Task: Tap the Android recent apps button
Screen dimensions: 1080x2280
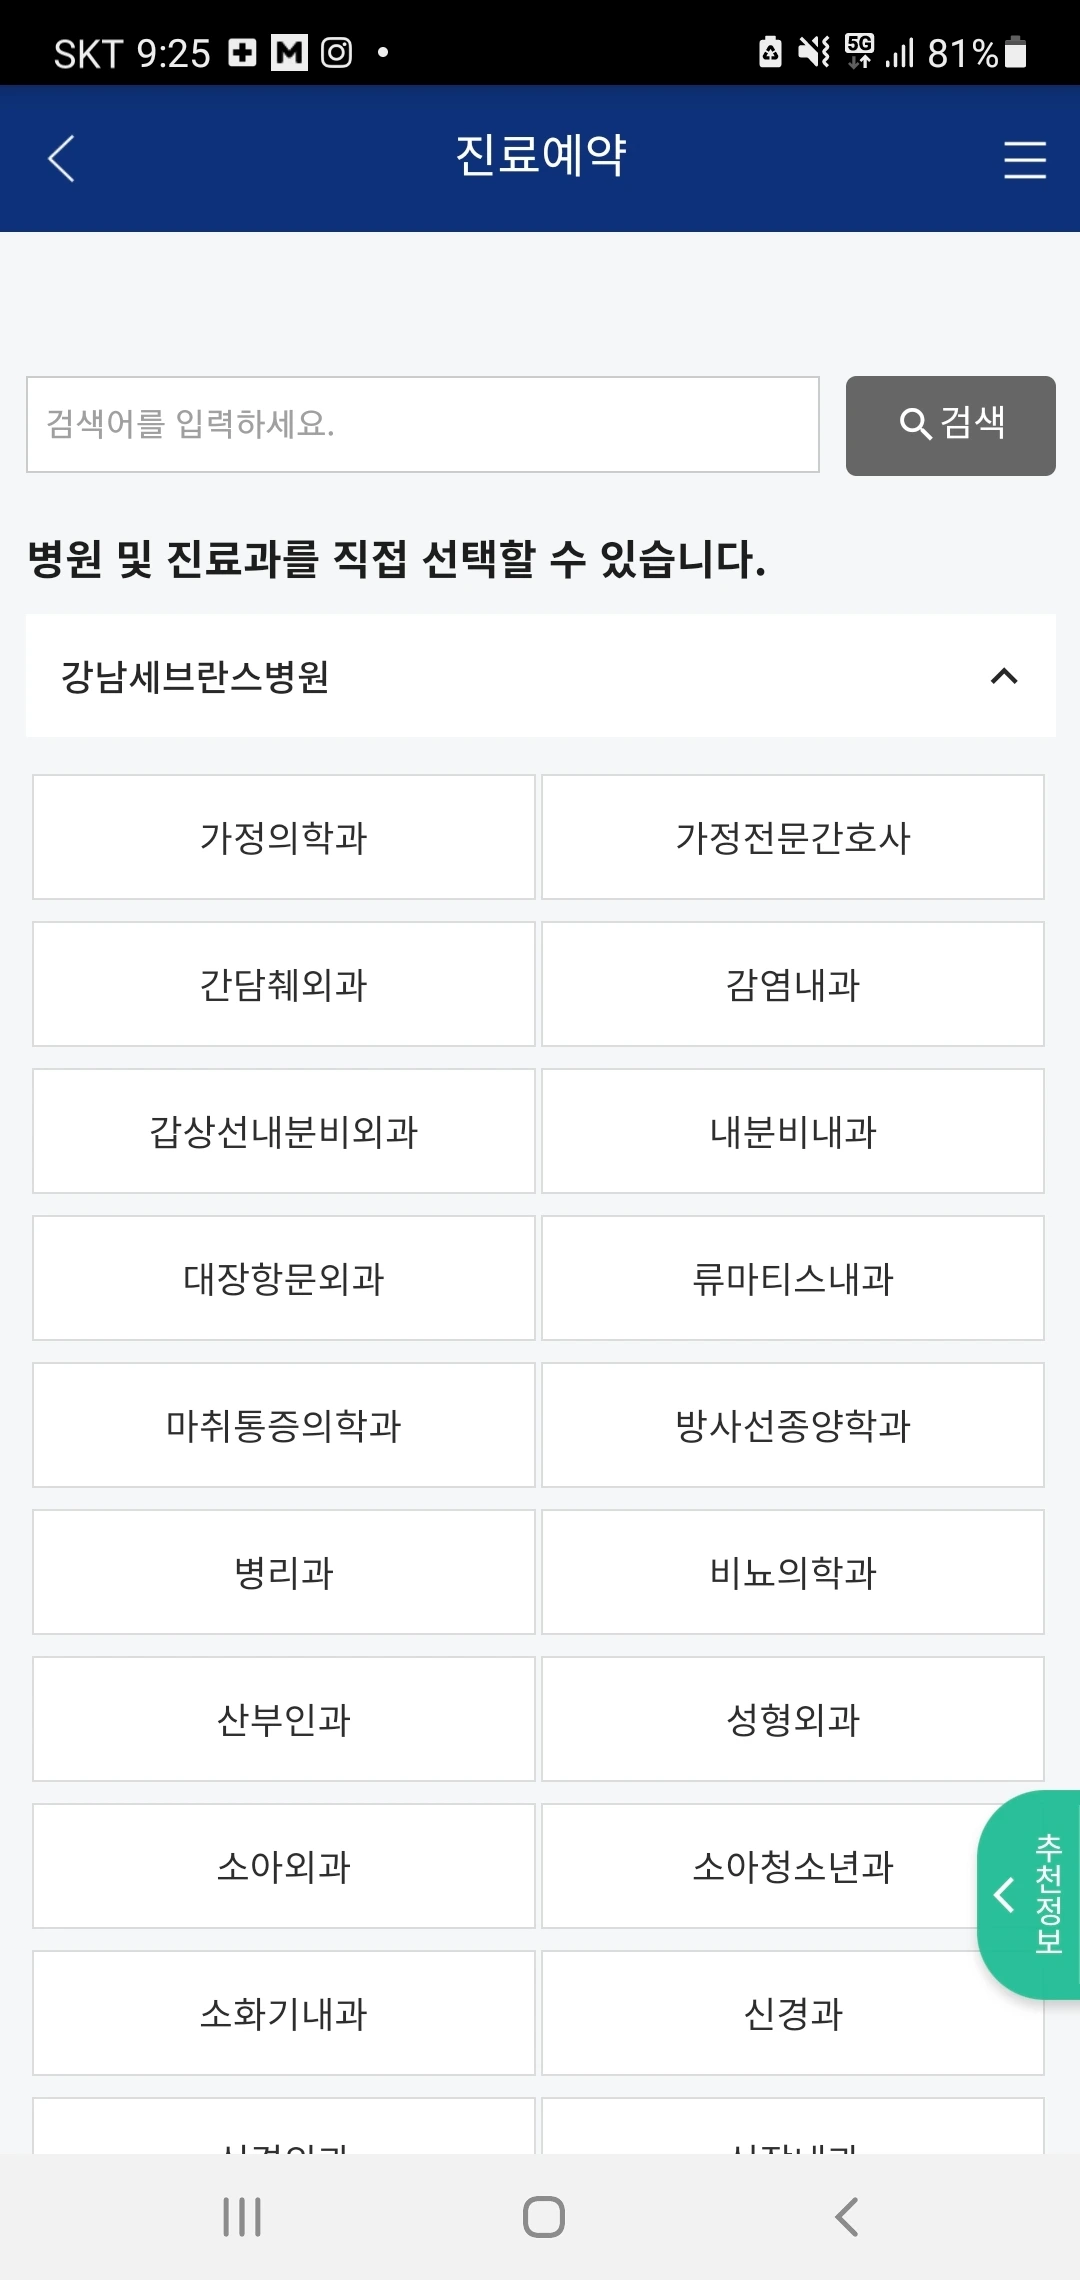Action: (x=242, y=2217)
